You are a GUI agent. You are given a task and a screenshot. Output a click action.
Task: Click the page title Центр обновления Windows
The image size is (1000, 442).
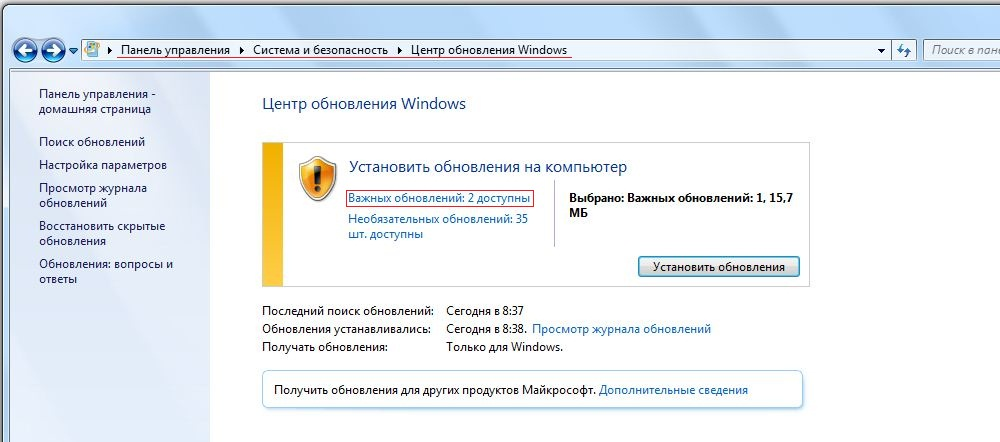tap(364, 103)
